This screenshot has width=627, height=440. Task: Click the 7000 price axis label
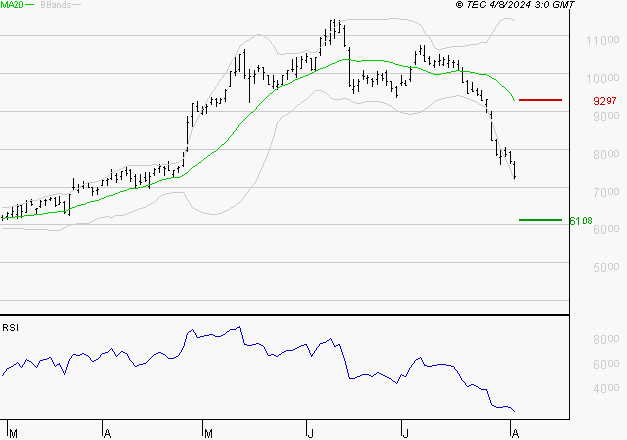coord(606,192)
